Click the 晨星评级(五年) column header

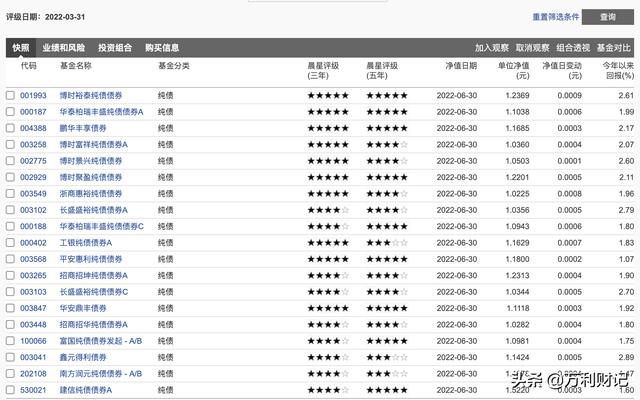tap(382, 71)
